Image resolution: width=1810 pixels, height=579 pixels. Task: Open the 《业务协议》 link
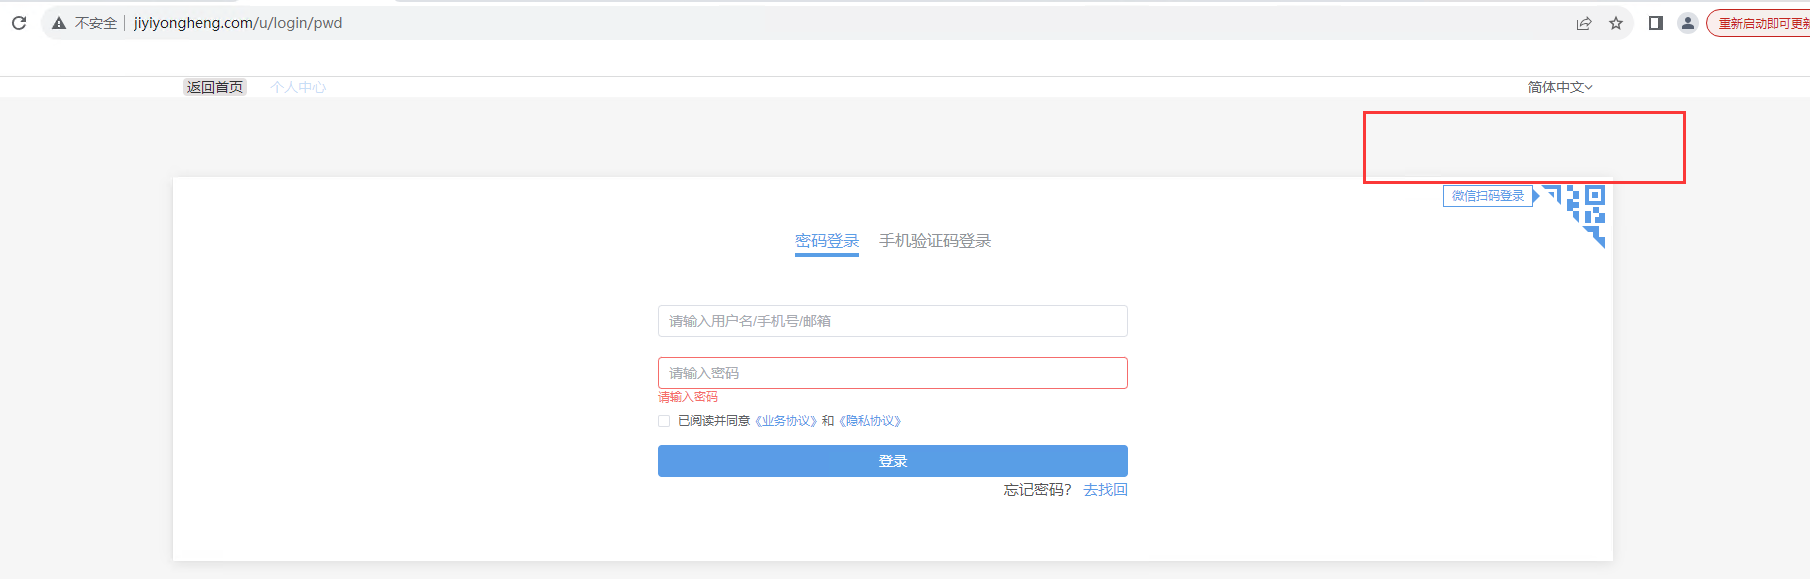click(786, 421)
